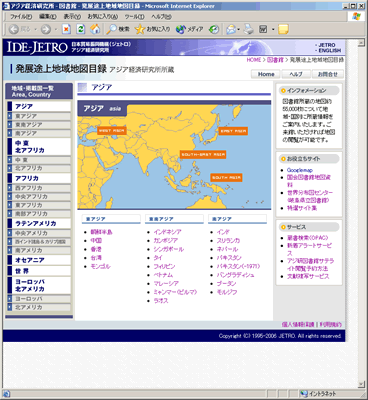Click the vertical scrollbar up arrow
The image size is (368, 400).
click(x=361, y=43)
